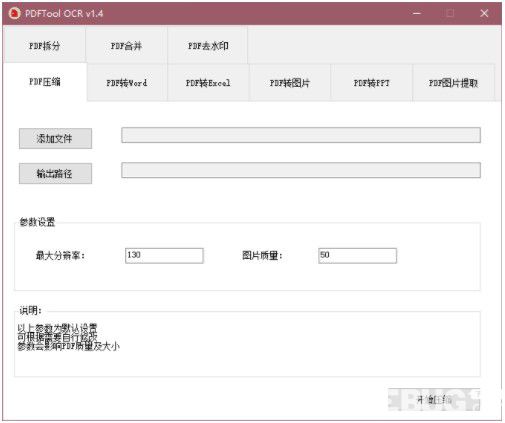Start compression with the bottom-right button
The image size is (505, 423).
(434, 399)
